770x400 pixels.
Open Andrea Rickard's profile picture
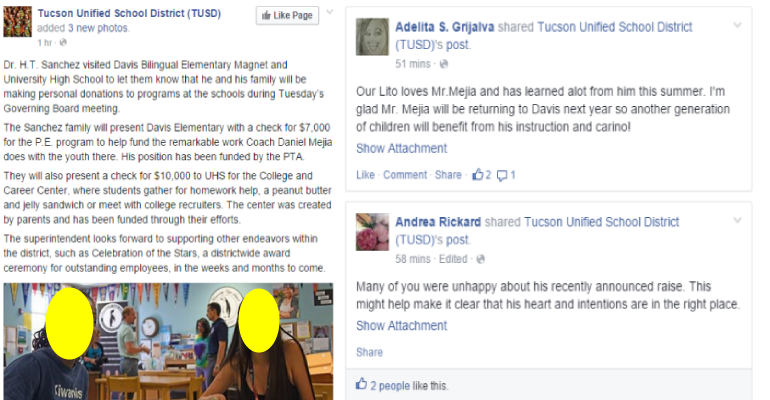(372, 232)
